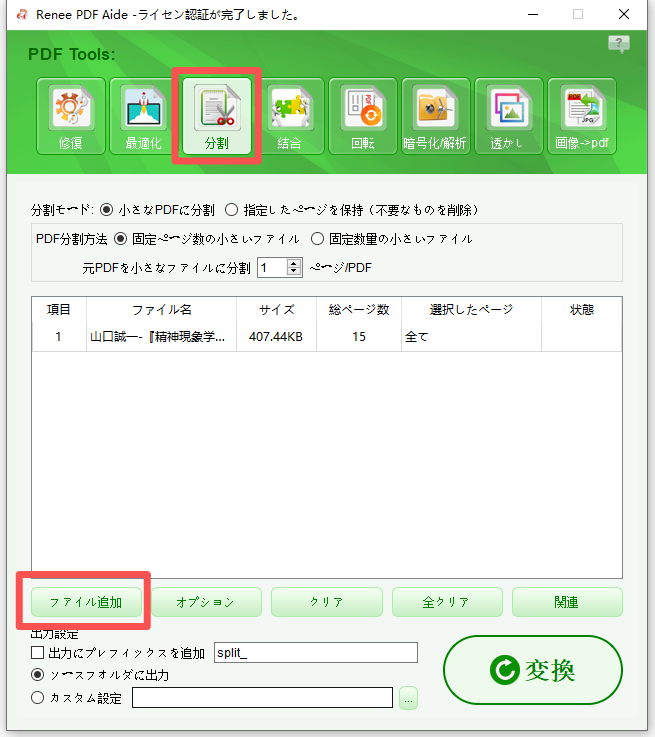
Task: Open the オプション (Options) button
Action: pos(206,602)
